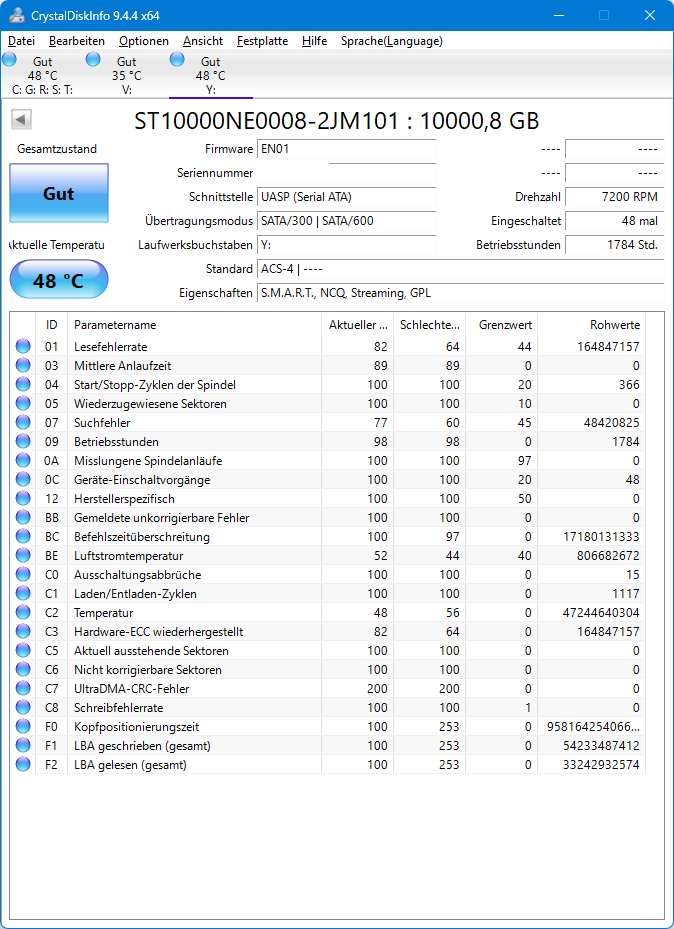Click status orb for Lesefehlerrate row
Image resolution: width=674 pixels, height=929 pixels.
click(x=23, y=347)
